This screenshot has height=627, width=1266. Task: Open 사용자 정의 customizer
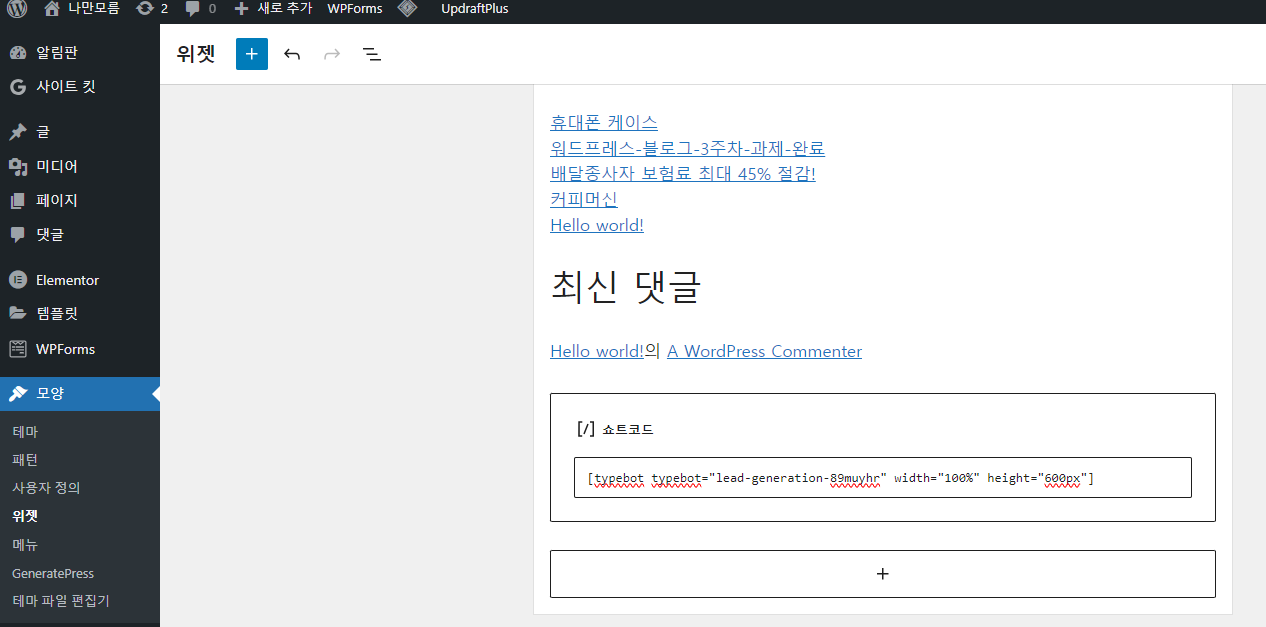click(x=46, y=488)
